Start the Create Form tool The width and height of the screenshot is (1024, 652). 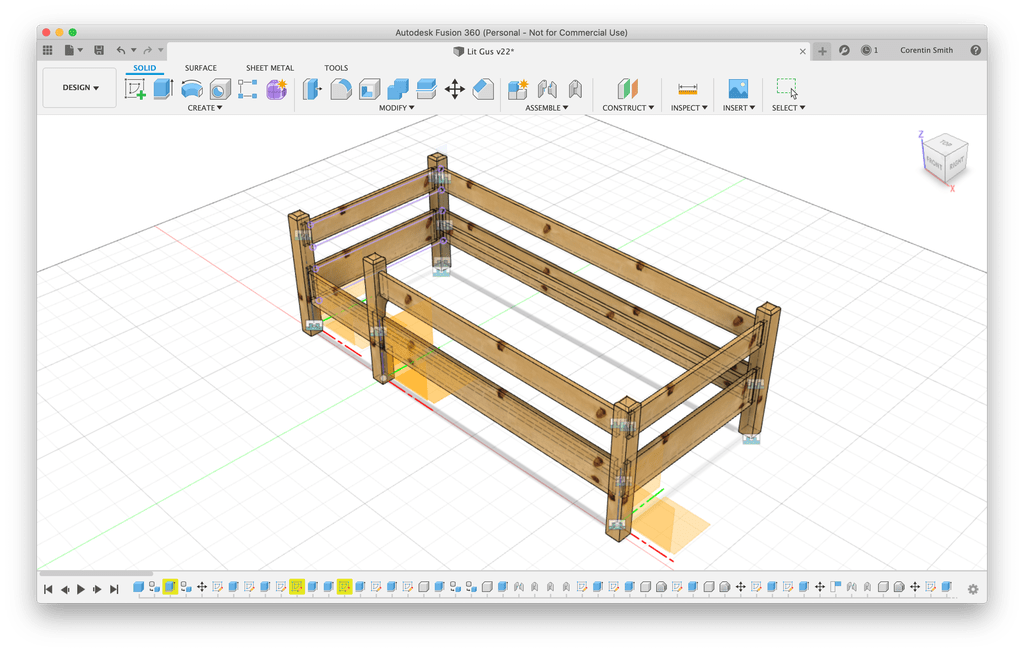tap(276, 89)
